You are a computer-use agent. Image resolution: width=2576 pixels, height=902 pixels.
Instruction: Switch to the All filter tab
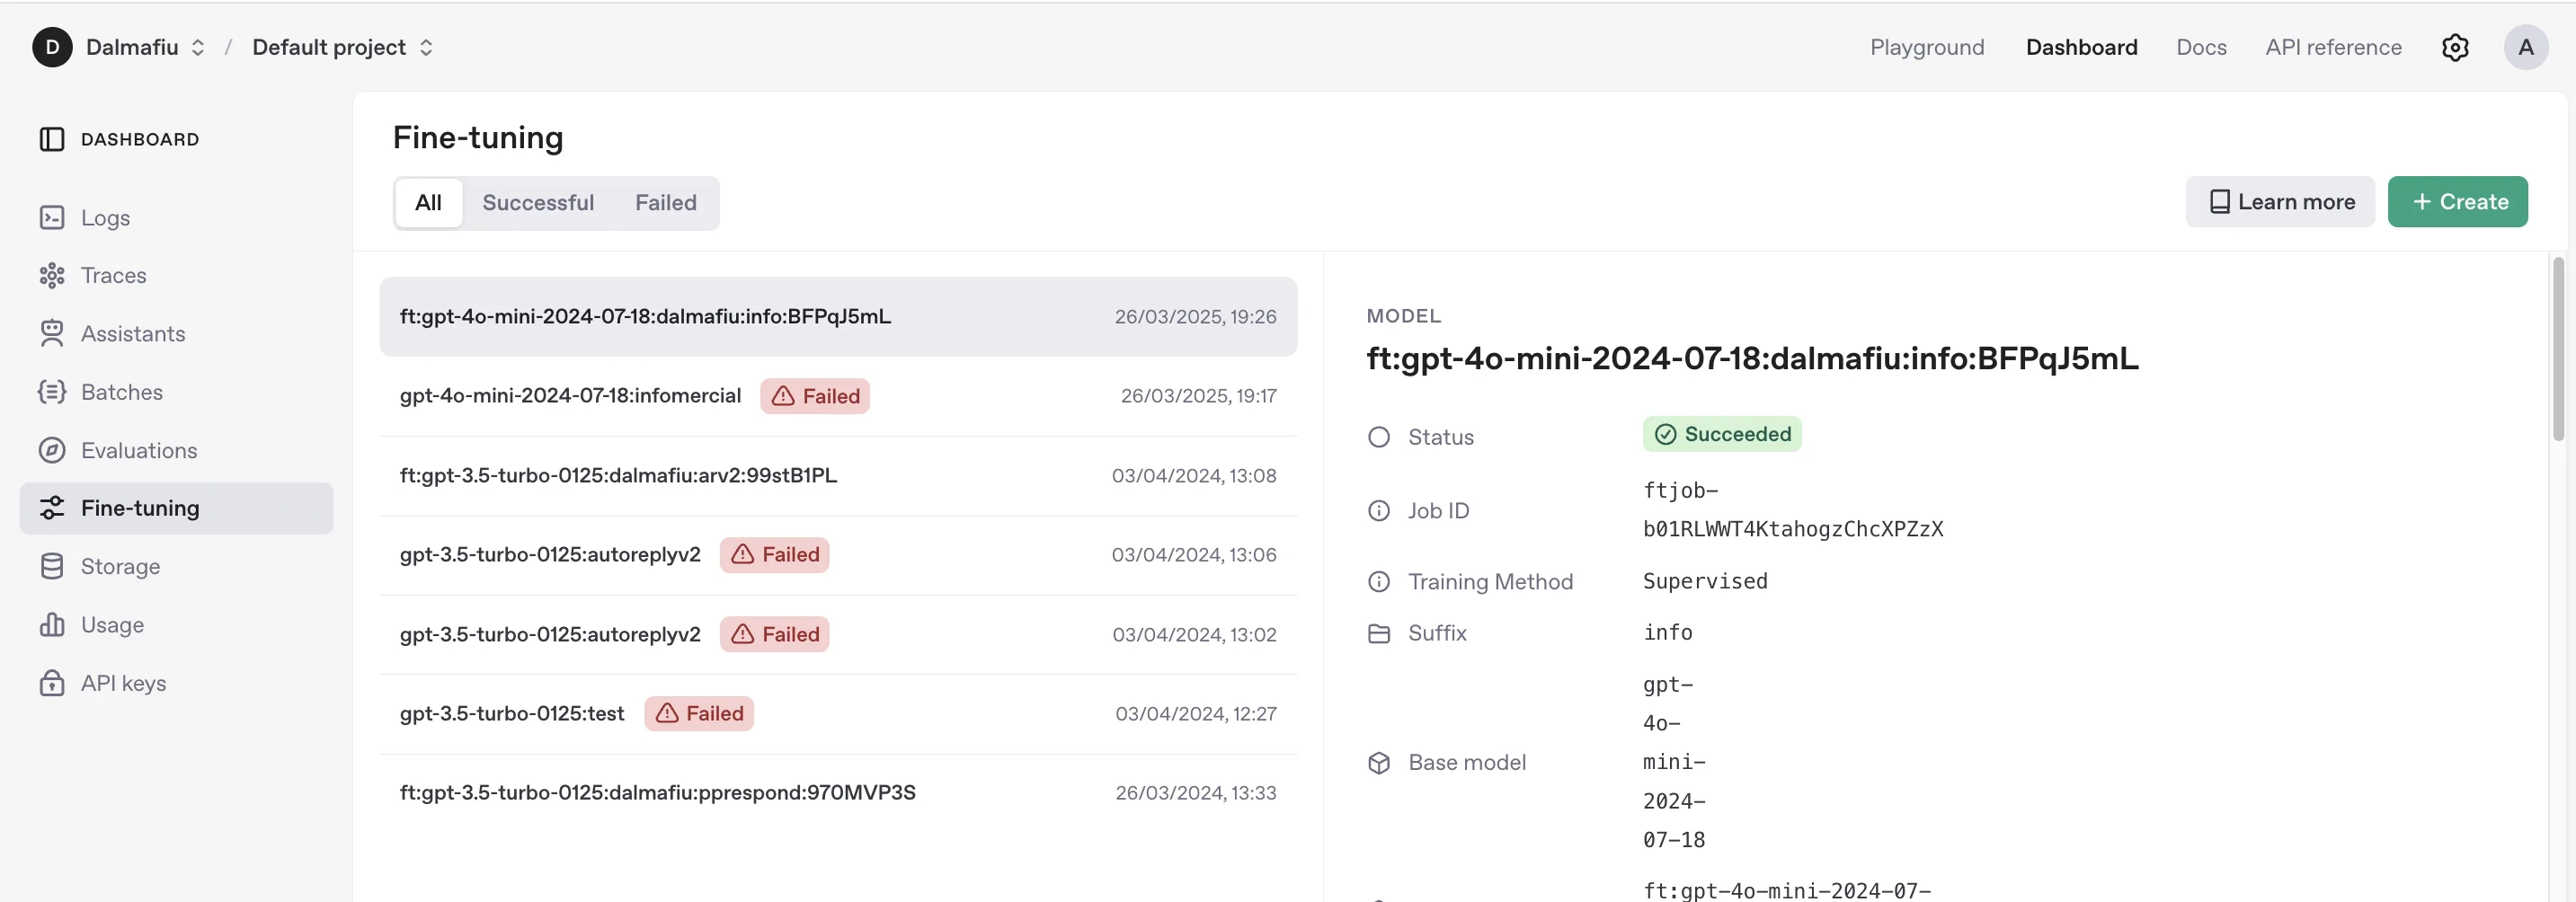tap(428, 203)
